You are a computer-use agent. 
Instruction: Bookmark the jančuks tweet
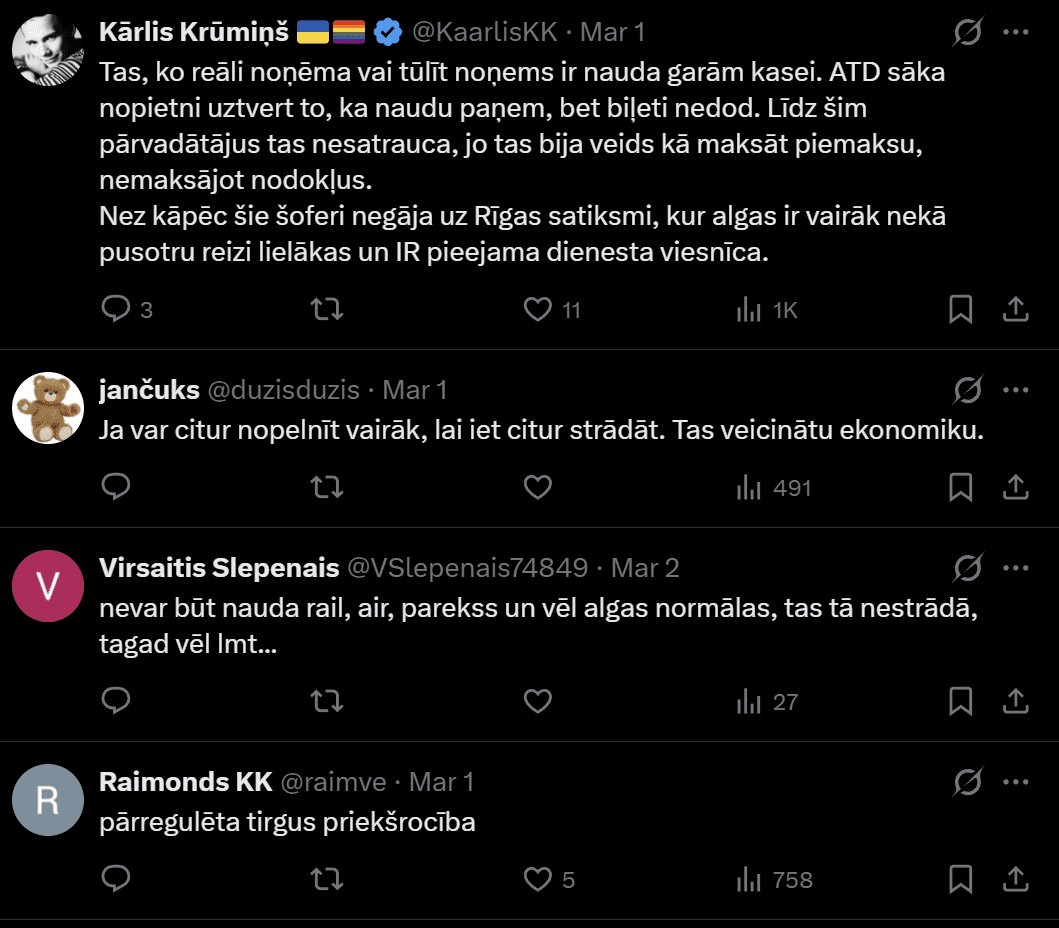(960, 487)
